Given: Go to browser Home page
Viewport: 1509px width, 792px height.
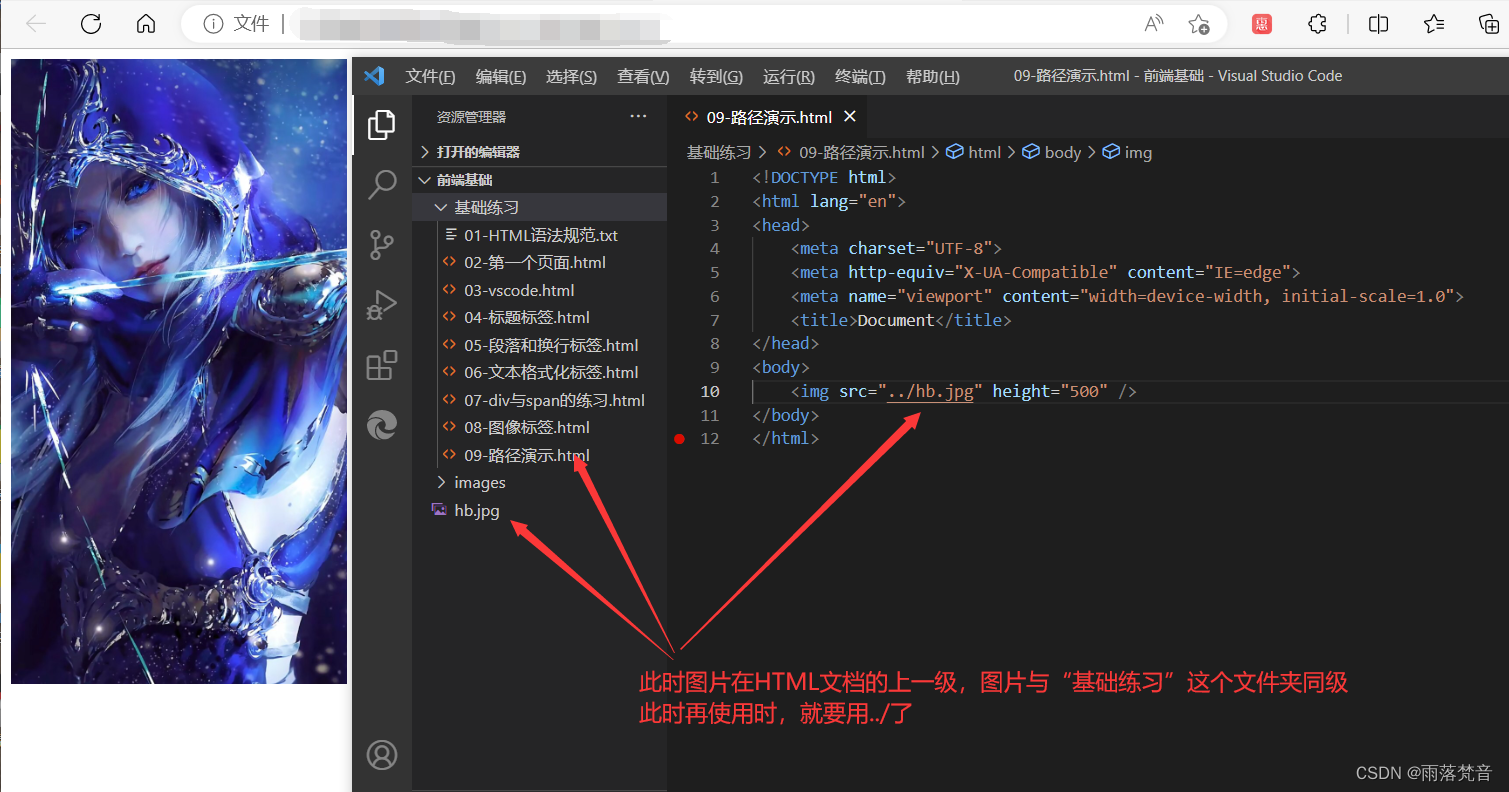Looking at the screenshot, I should 146,24.
